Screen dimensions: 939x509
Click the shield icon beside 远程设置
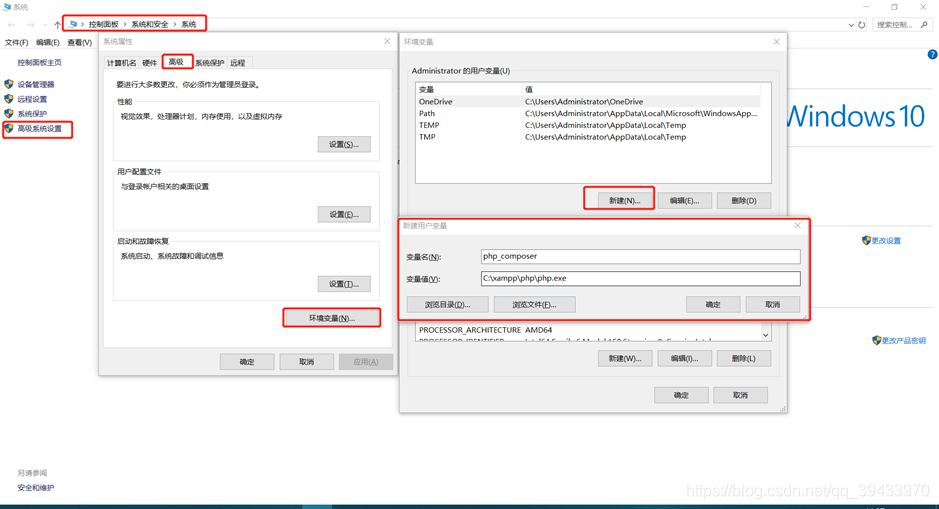click(x=9, y=99)
